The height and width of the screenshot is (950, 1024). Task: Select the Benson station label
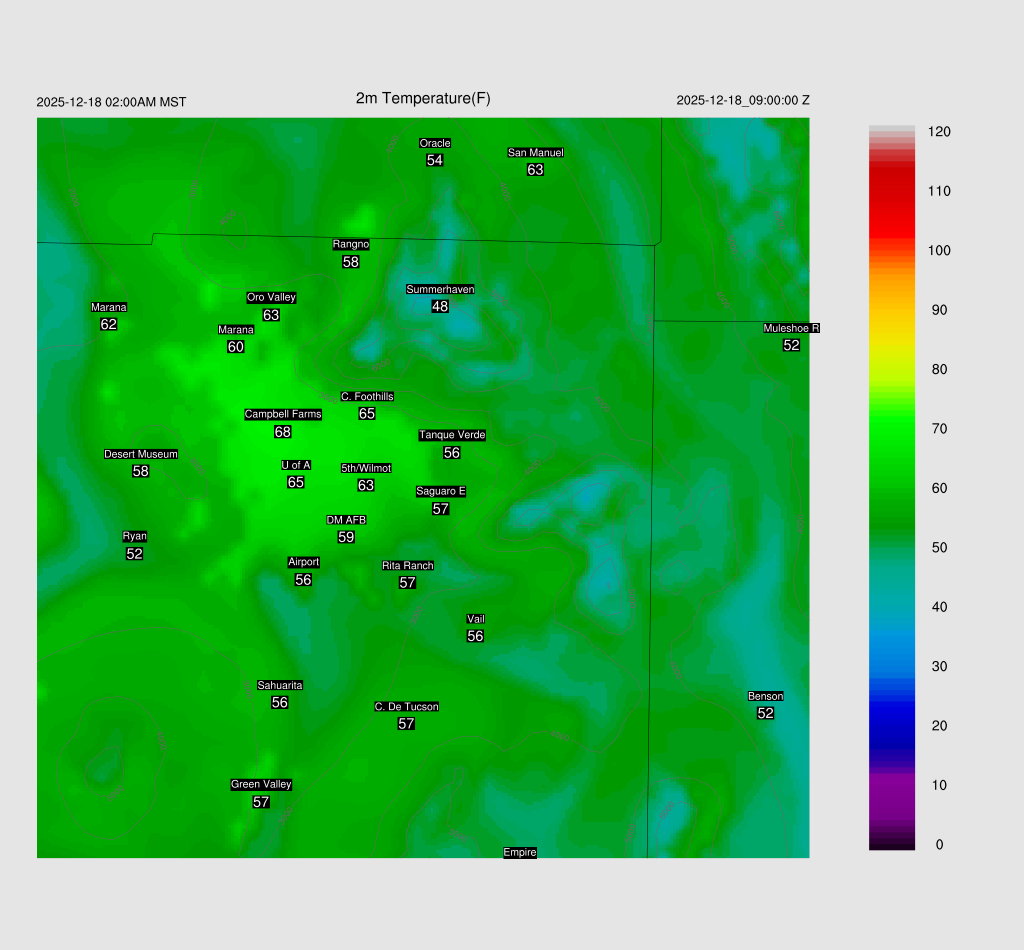pos(765,696)
